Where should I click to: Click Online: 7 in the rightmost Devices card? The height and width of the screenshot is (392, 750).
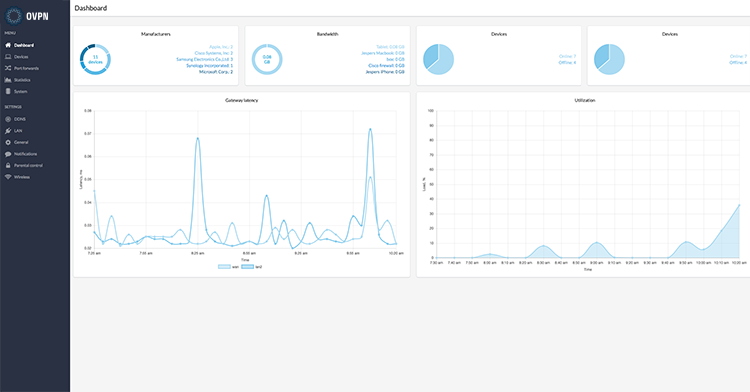click(x=738, y=56)
